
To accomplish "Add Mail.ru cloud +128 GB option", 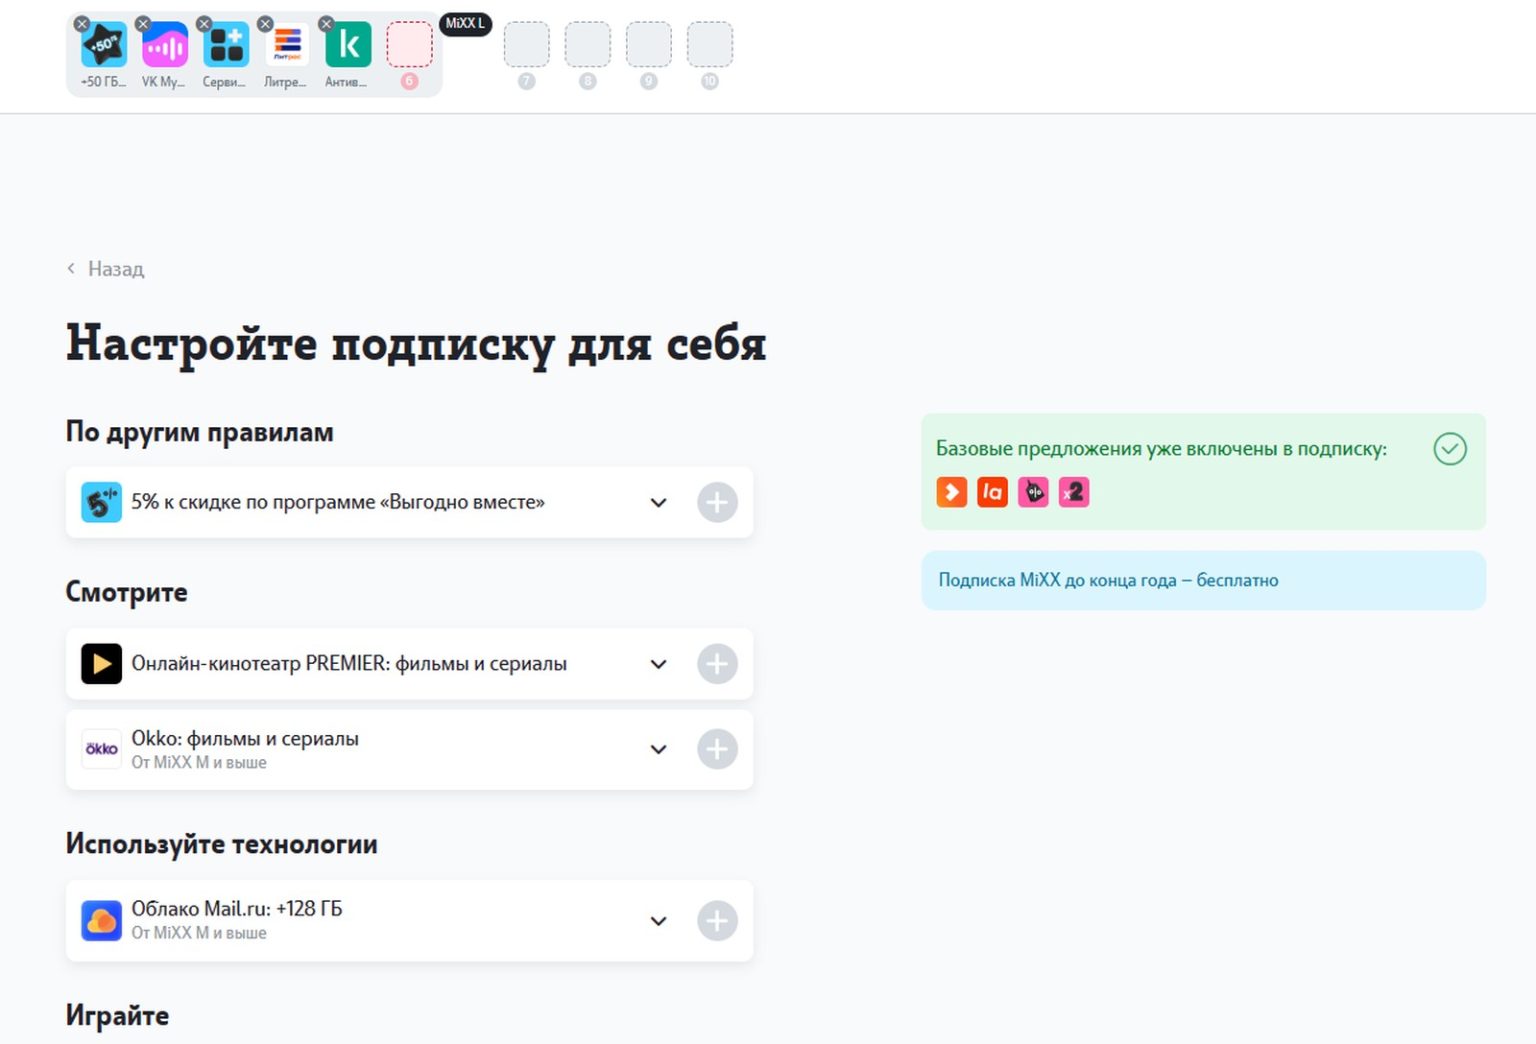I will (717, 921).
